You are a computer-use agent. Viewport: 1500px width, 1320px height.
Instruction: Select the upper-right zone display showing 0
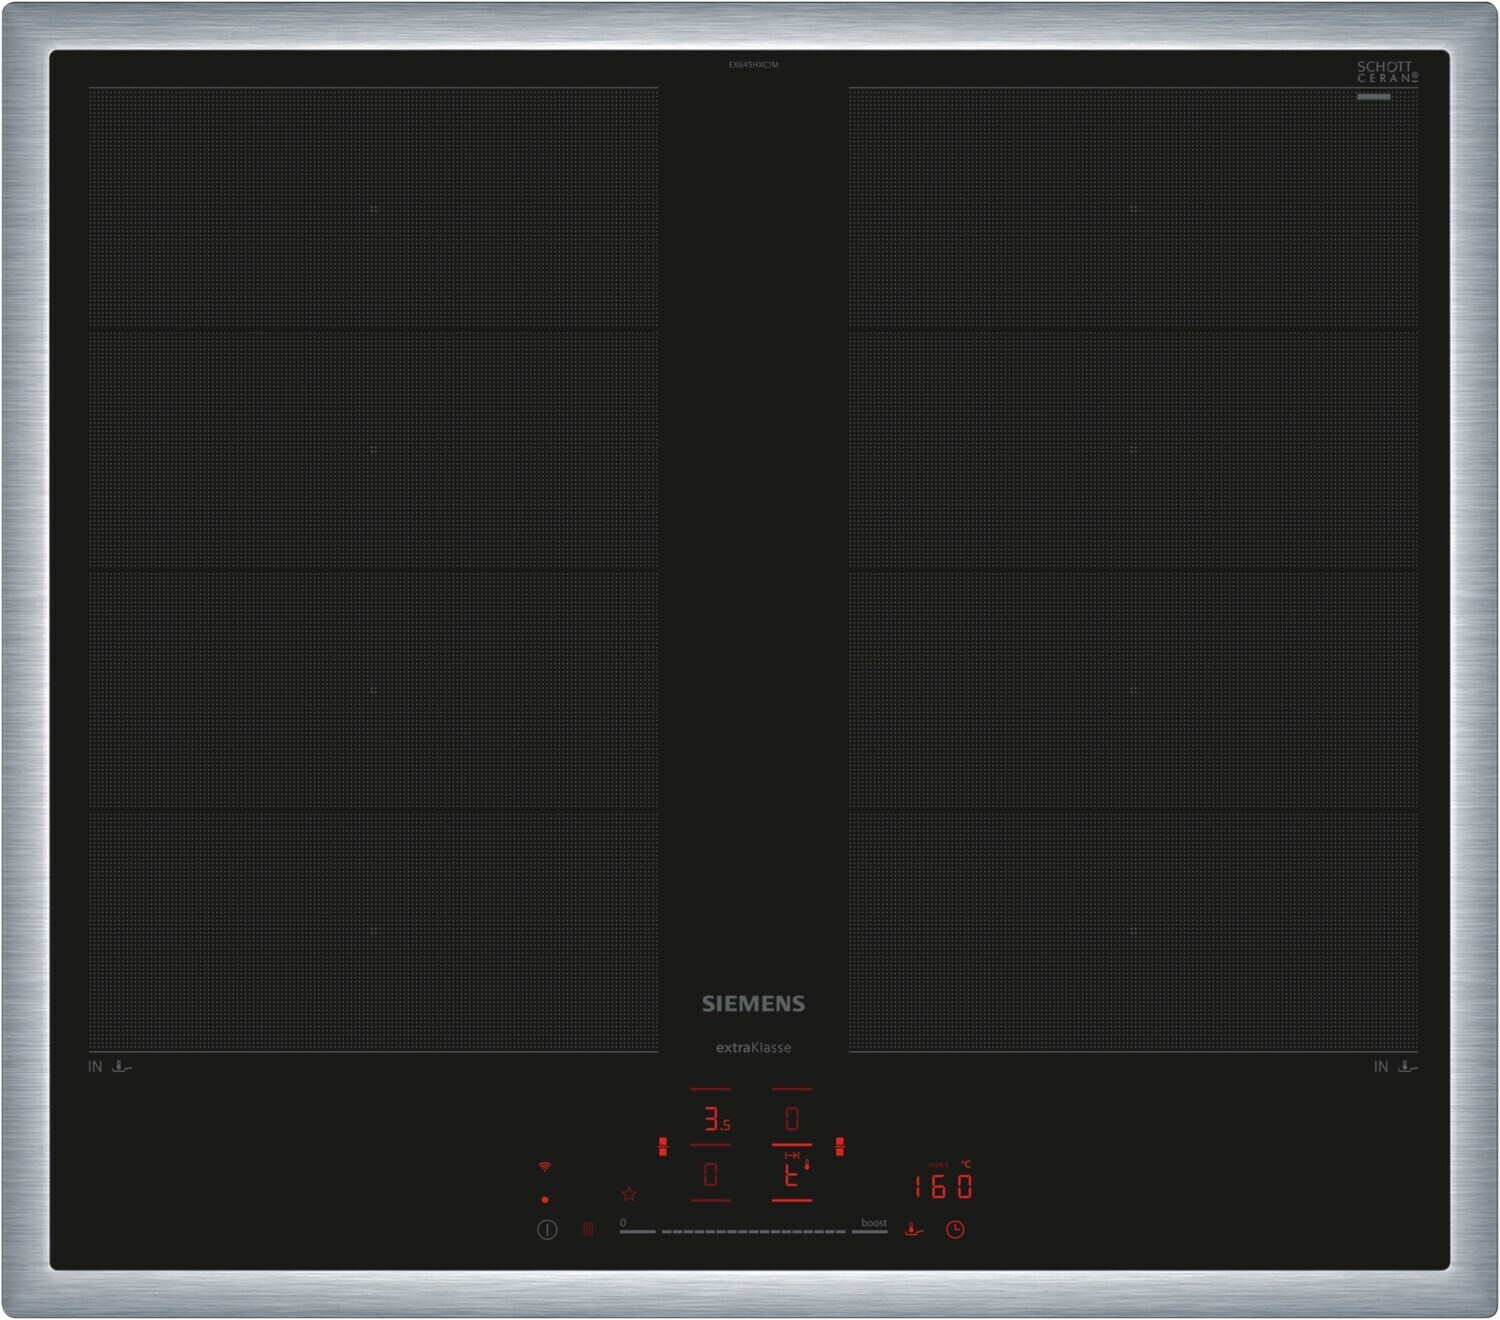click(x=792, y=1119)
